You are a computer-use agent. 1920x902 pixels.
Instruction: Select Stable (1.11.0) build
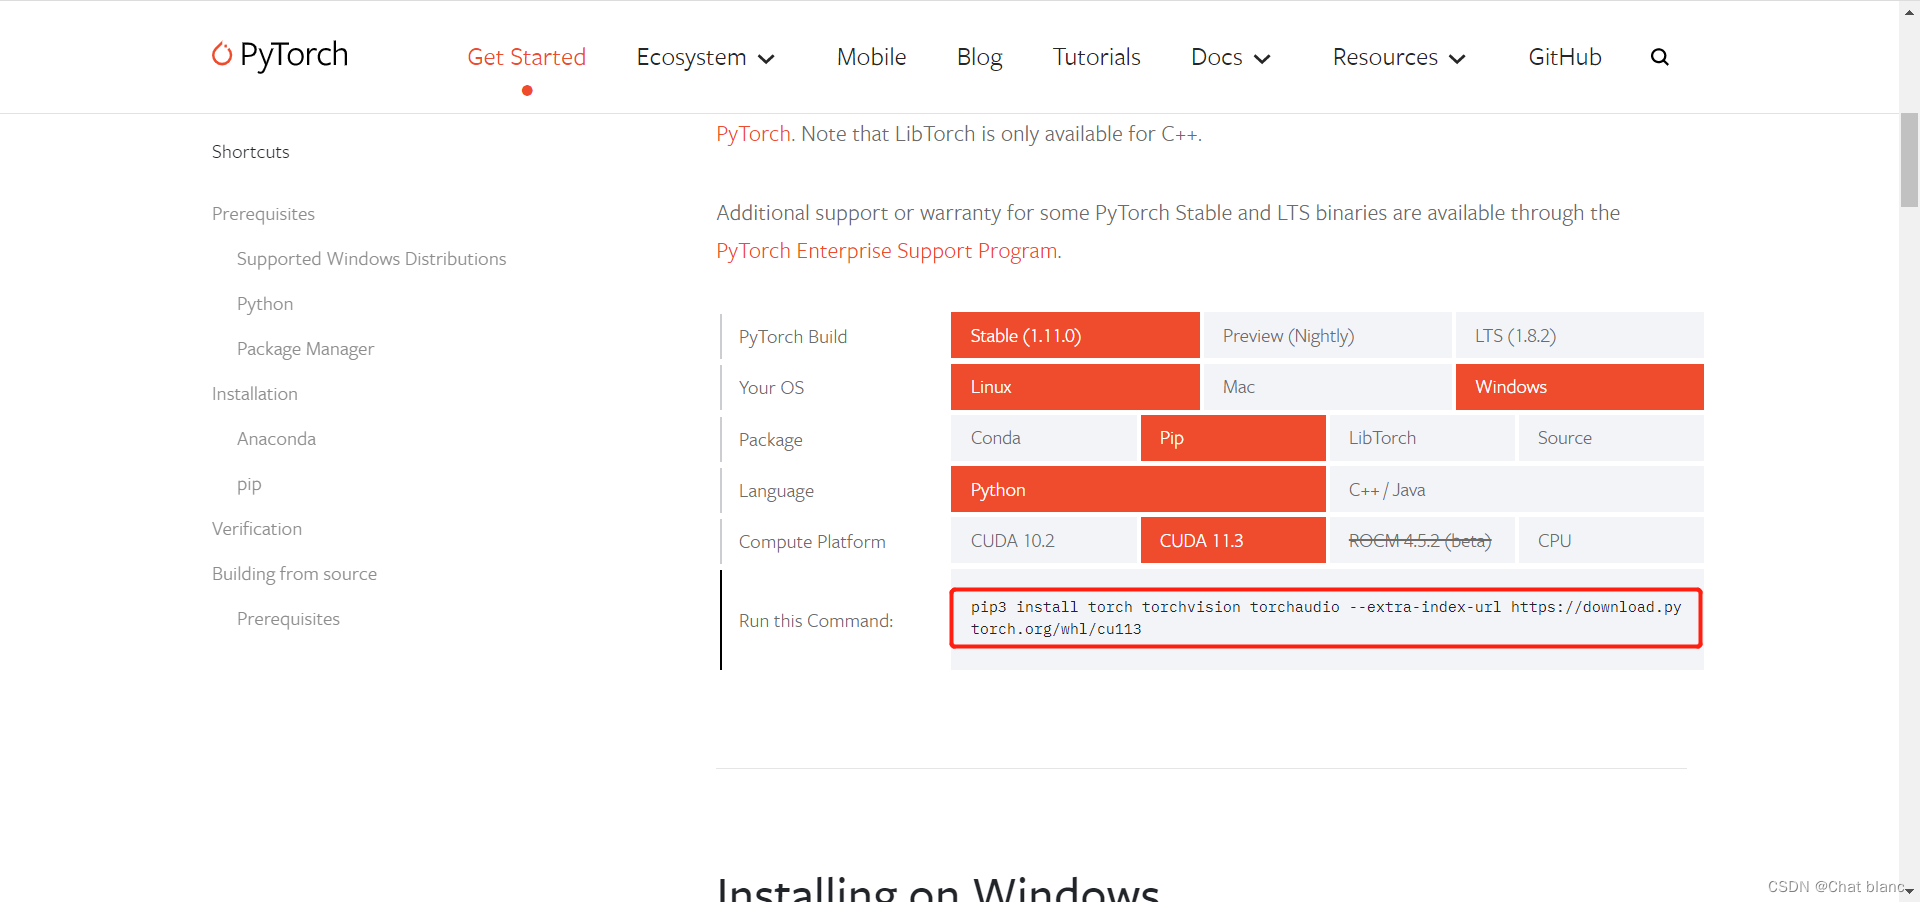(1075, 335)
